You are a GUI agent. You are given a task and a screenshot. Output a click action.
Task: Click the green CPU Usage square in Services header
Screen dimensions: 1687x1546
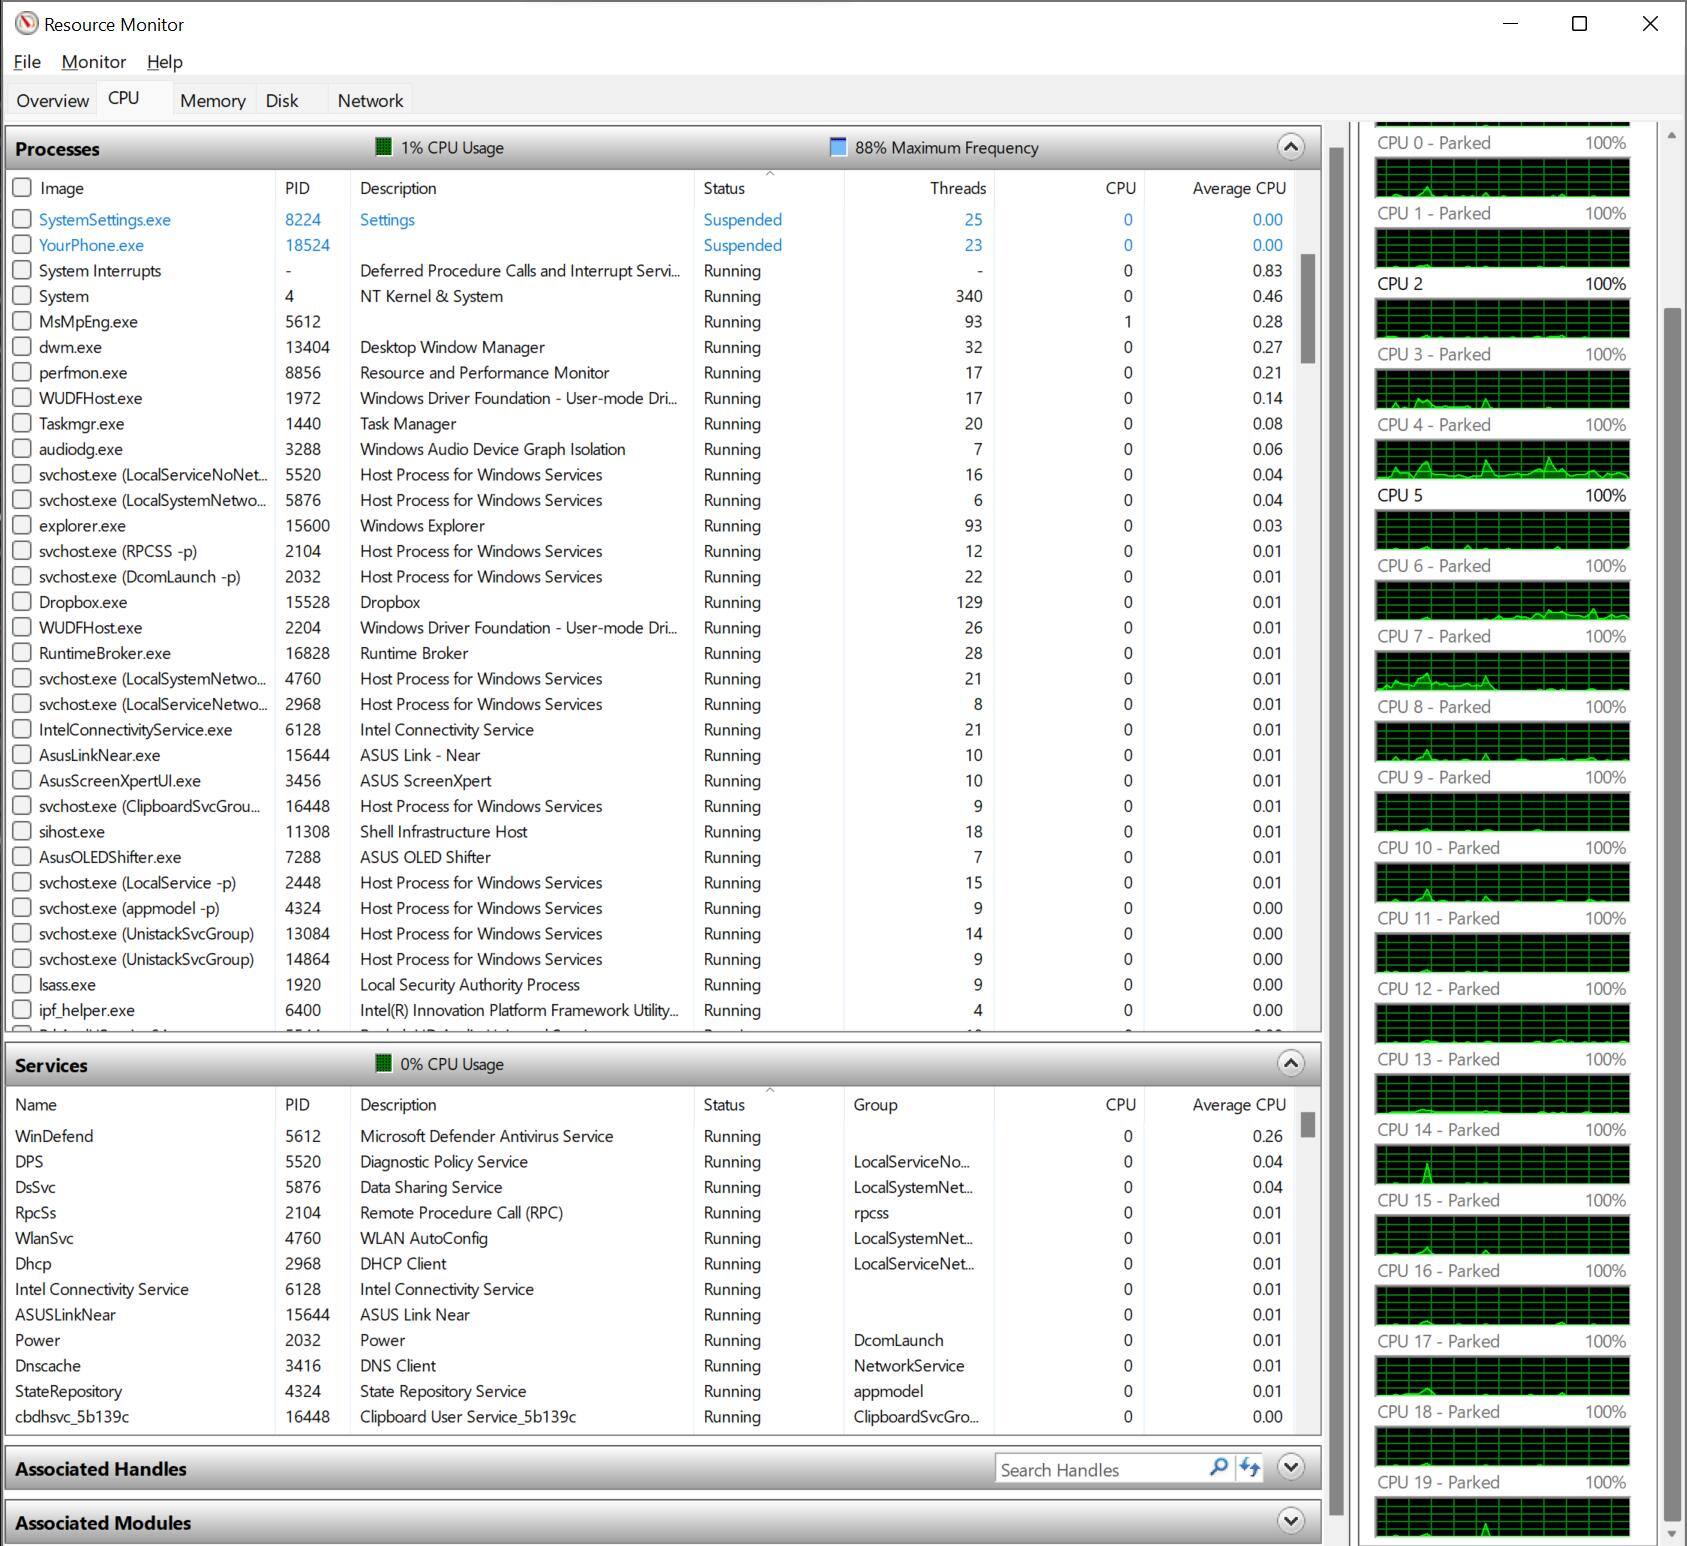383,1064
